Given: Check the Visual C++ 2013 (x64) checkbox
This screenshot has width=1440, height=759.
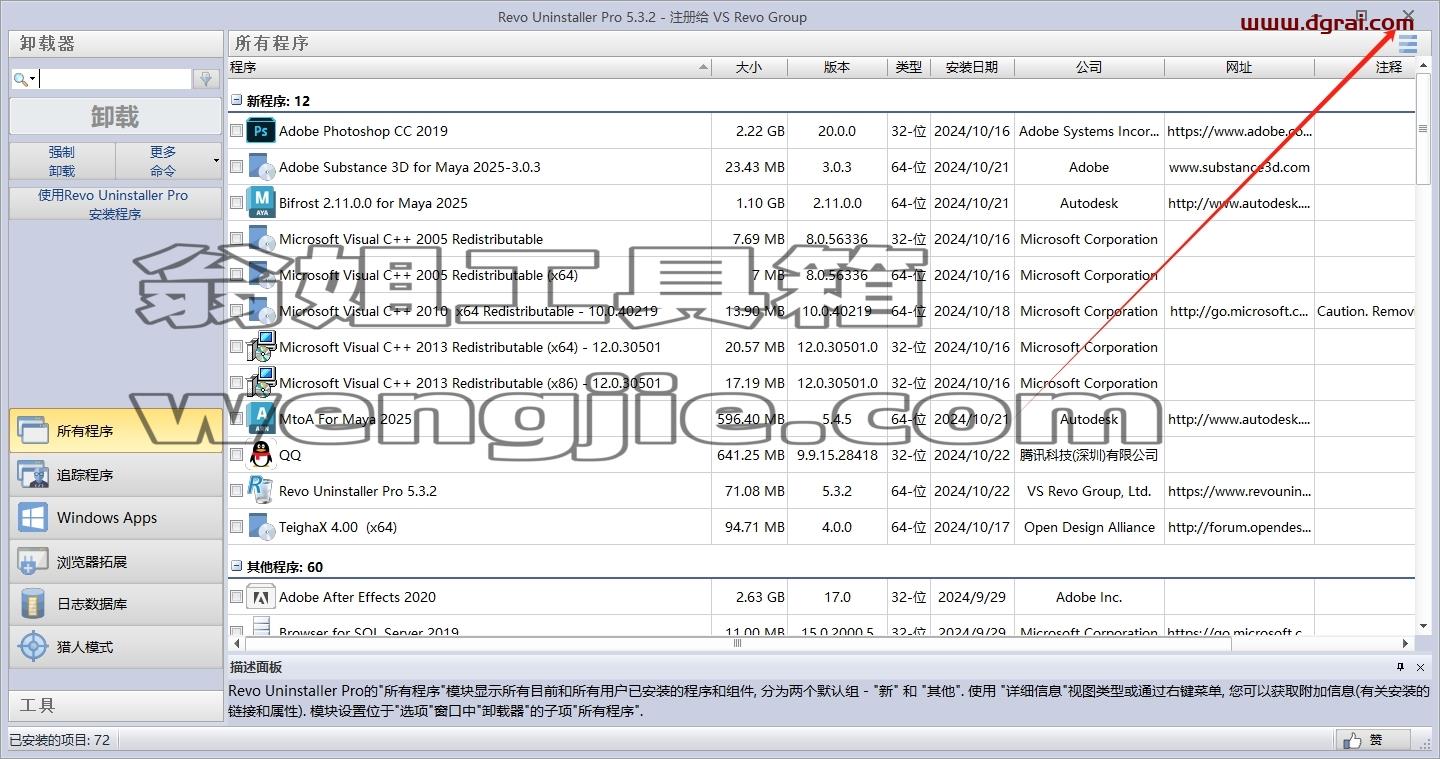Looking at the screenshot, I should 236,347.
